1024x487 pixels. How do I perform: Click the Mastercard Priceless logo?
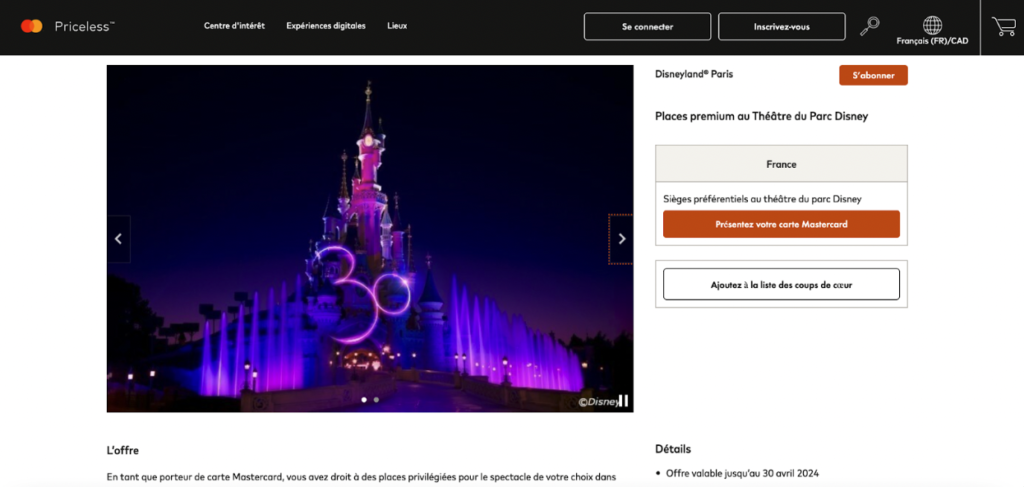68,26
